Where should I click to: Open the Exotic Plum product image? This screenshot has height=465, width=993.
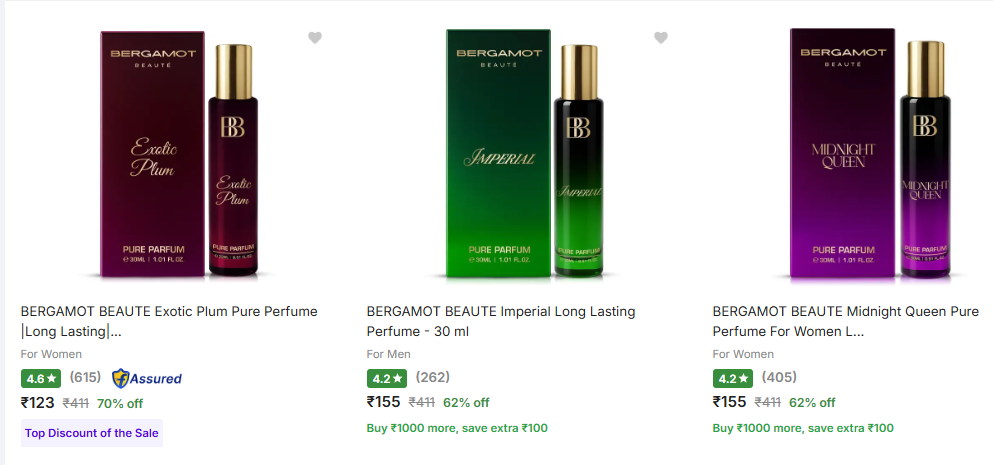coord(178,153)
